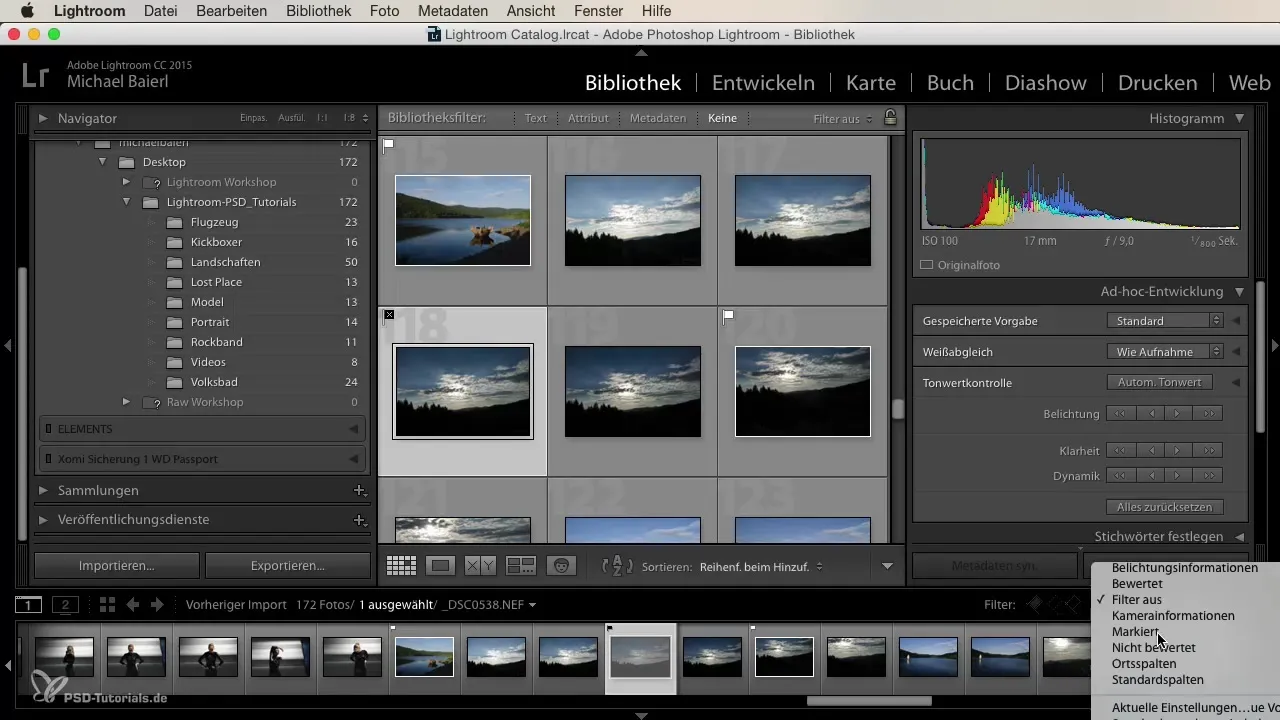
Task: Add a new collection with the plus icon
Action: tap(359, 491)
